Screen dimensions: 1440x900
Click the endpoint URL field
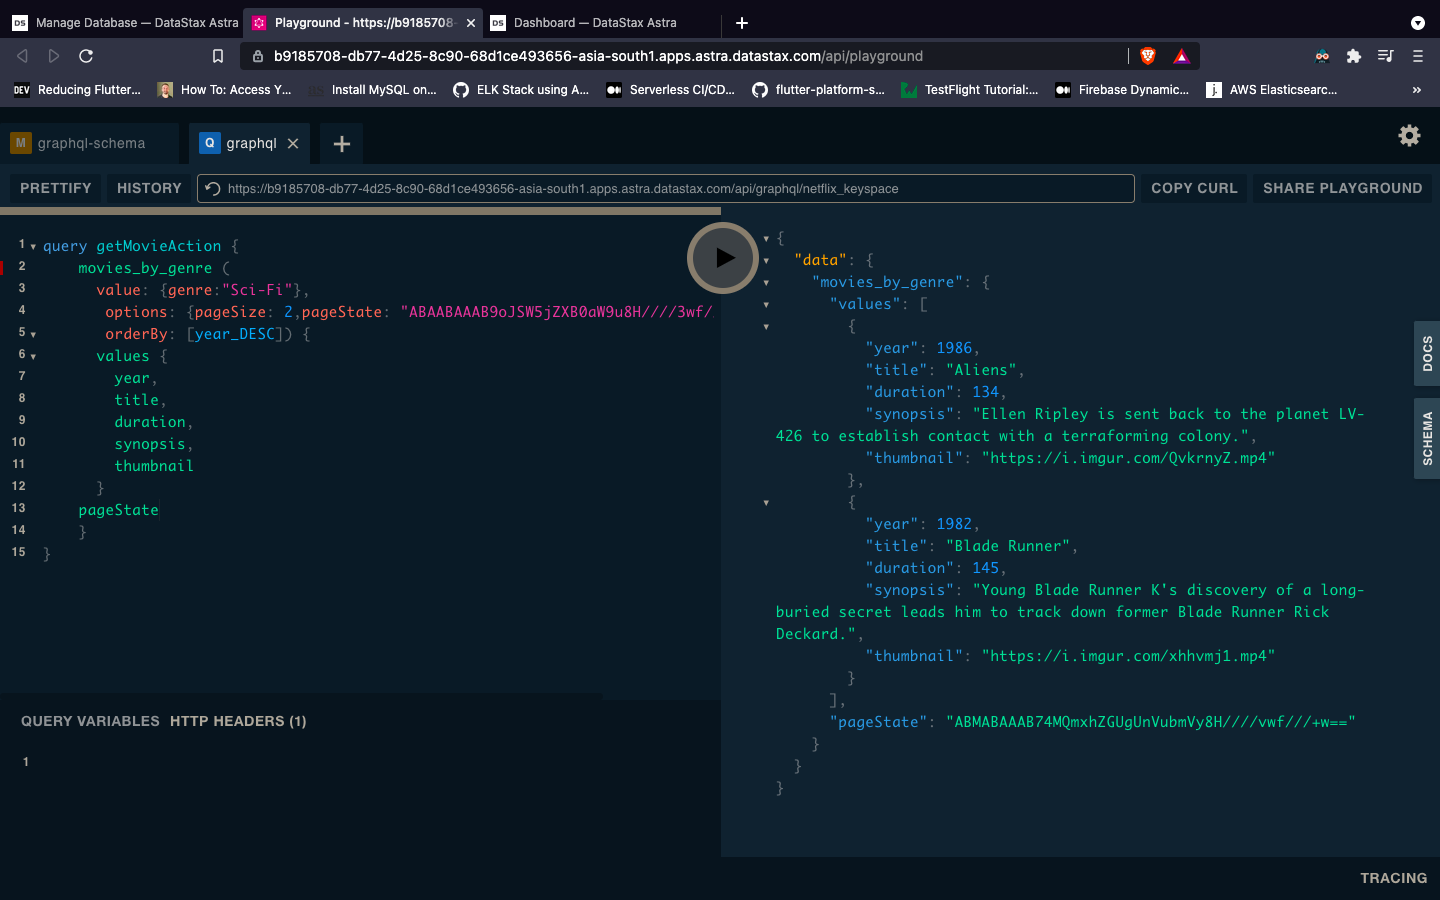click(600, 188)
